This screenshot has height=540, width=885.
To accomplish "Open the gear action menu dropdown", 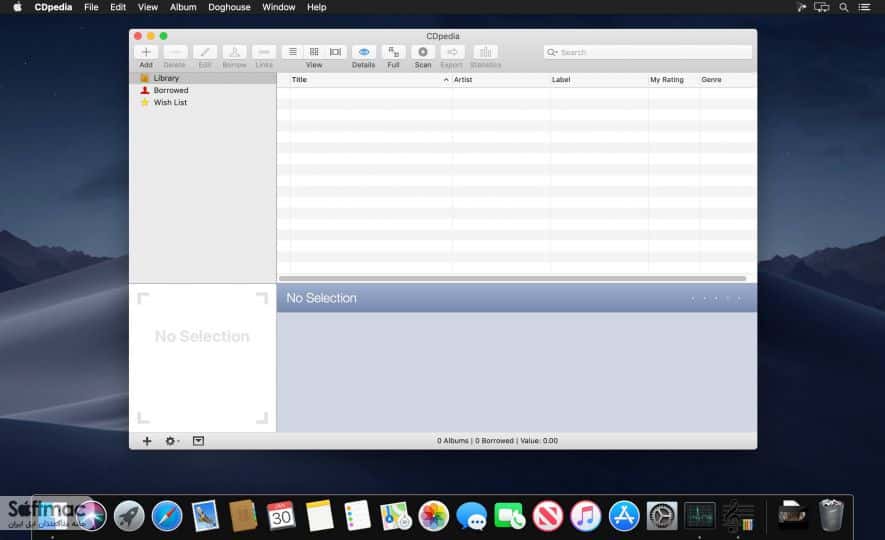I will (x=172, y=441).
